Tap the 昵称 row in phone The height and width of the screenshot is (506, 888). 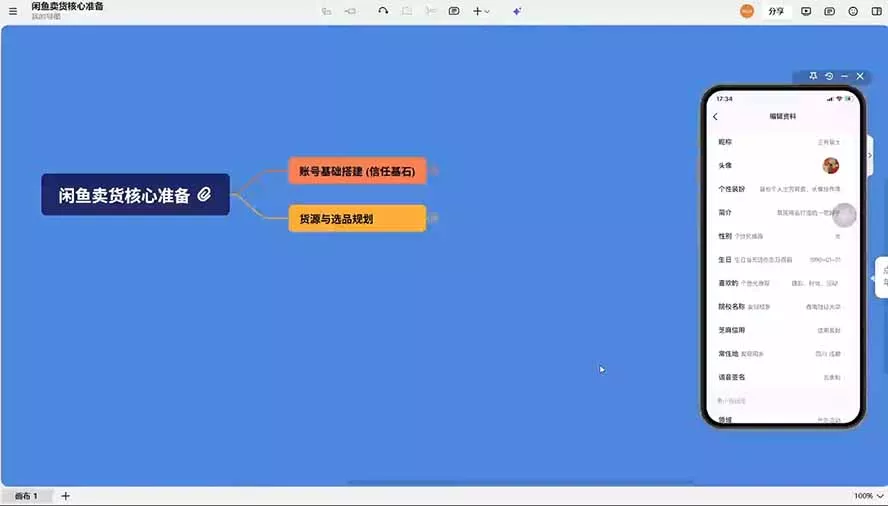point(783,142)
